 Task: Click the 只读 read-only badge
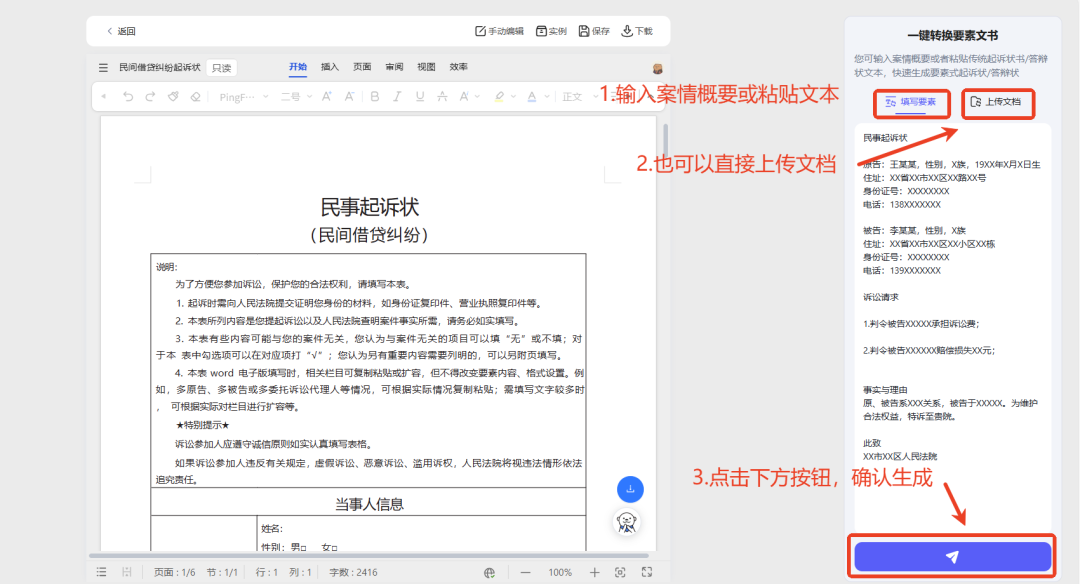click(222, 67)
